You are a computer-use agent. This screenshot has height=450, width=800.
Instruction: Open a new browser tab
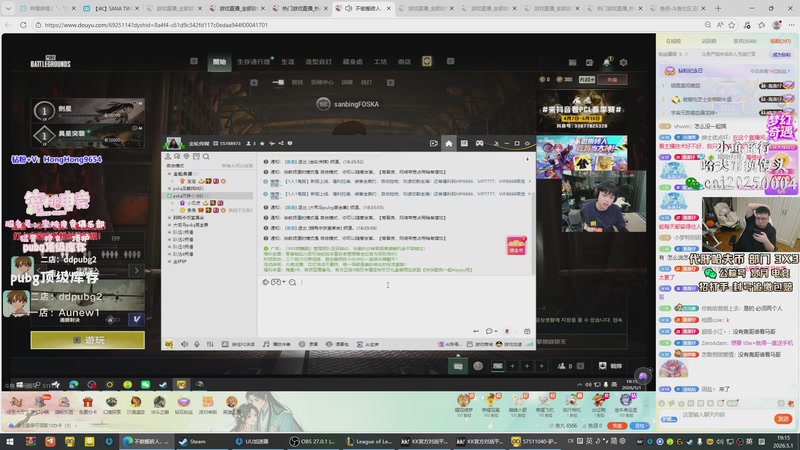tap(718, 8)
